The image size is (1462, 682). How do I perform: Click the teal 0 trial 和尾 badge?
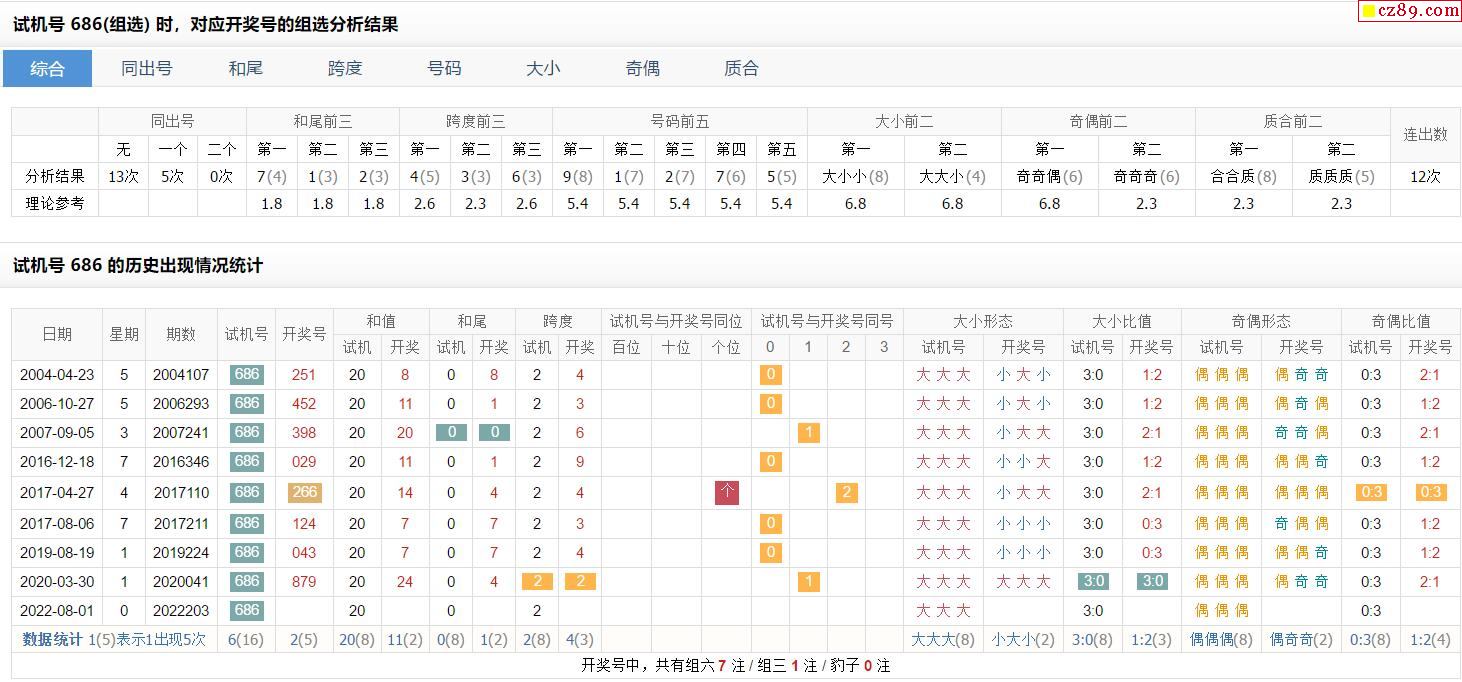[451, 433]
